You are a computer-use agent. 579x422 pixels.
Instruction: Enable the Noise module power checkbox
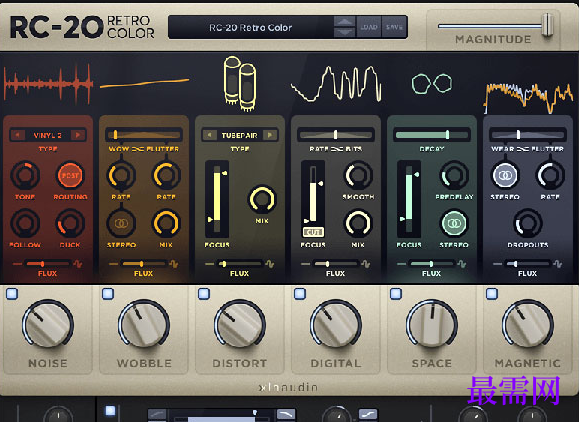click(x=12, y=294)
